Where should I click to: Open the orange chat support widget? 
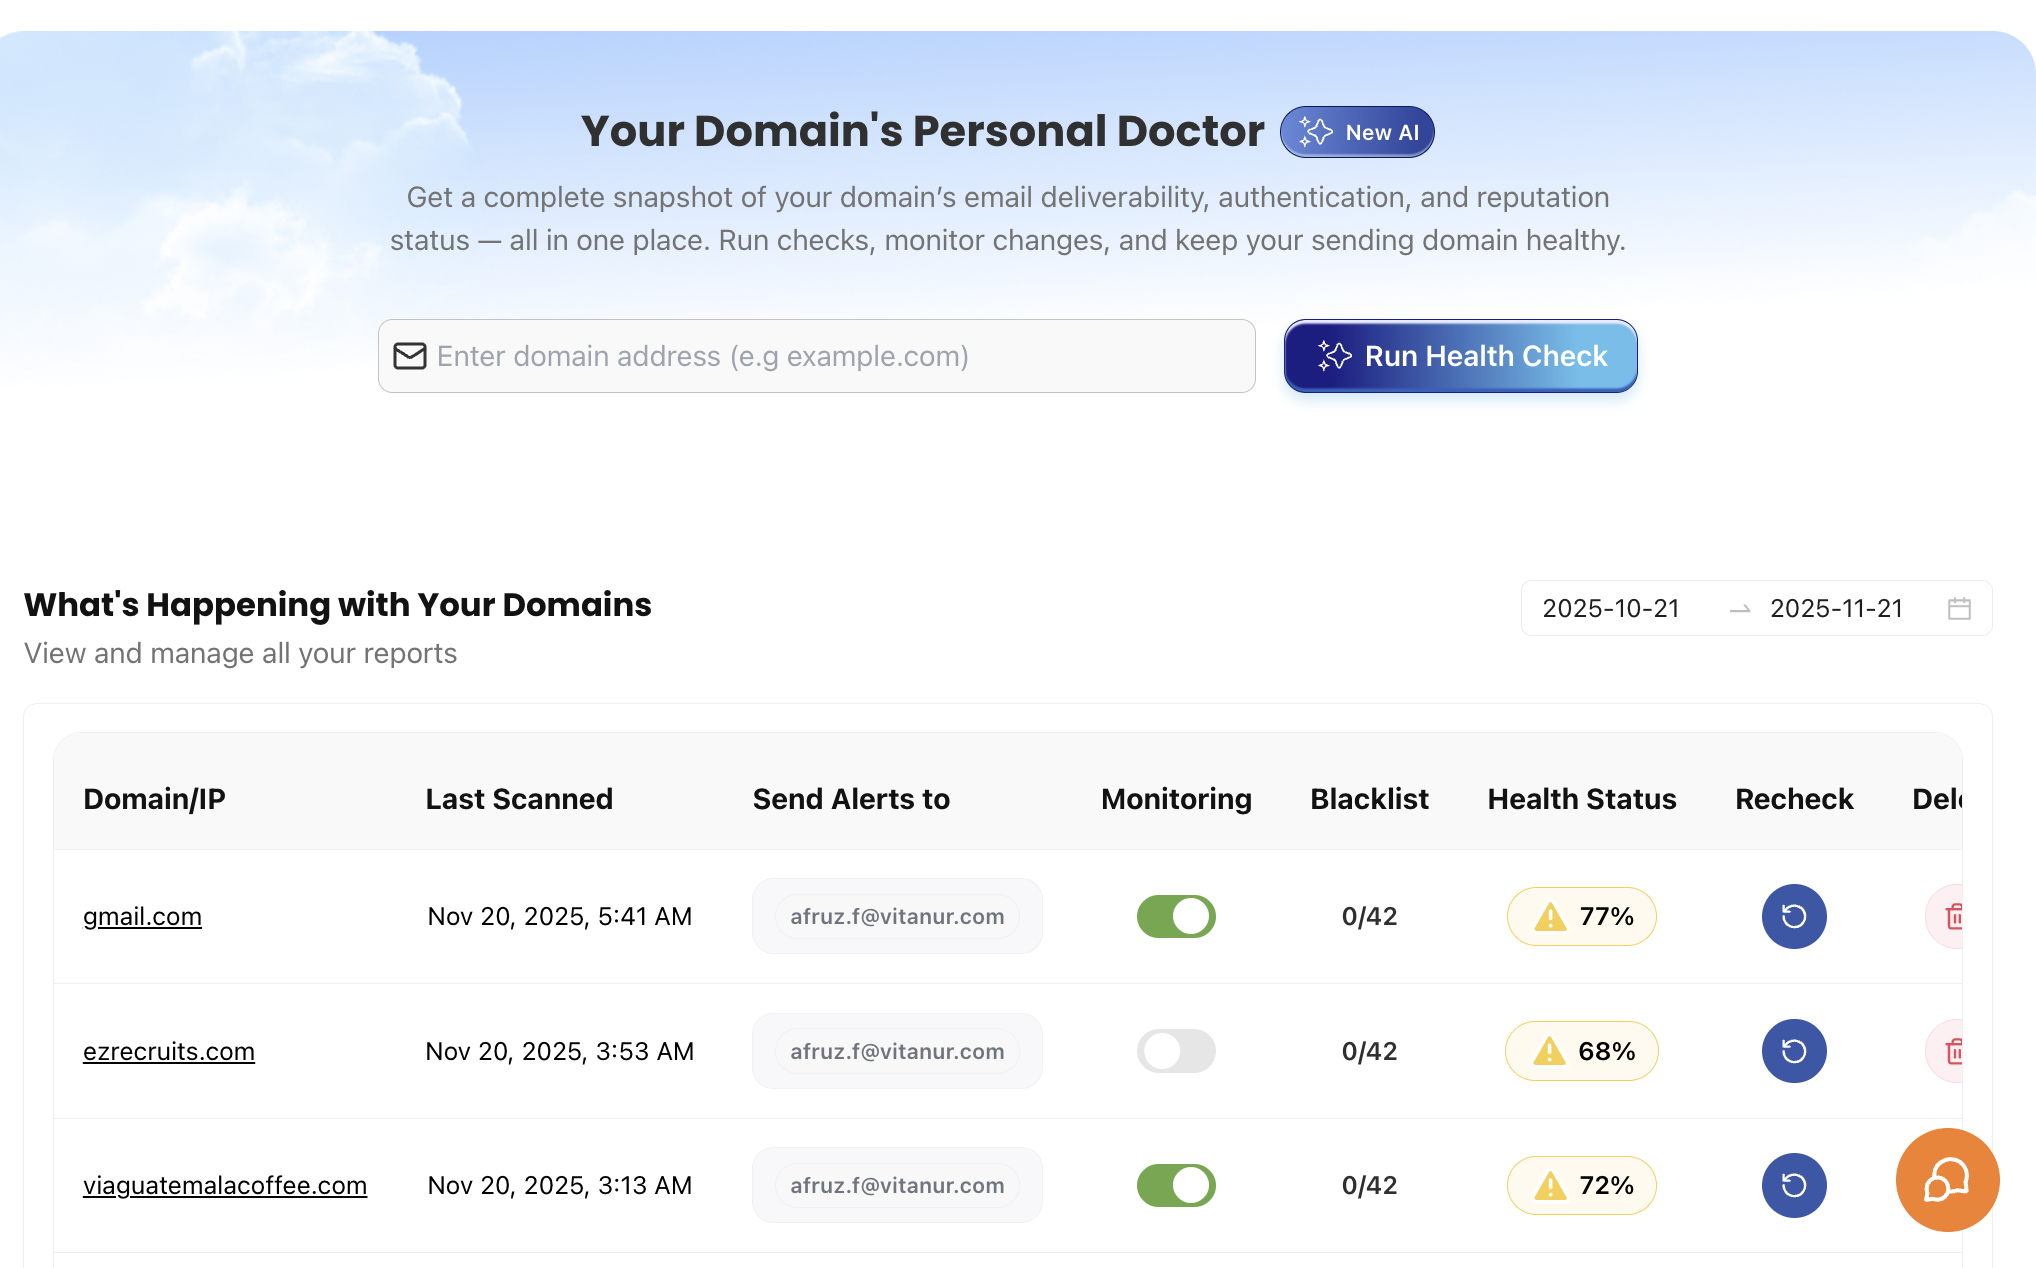point(1946,1180)
